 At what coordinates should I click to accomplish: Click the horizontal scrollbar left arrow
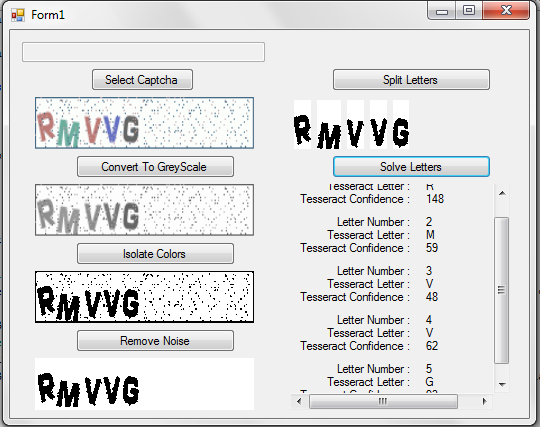click(299, 402)
